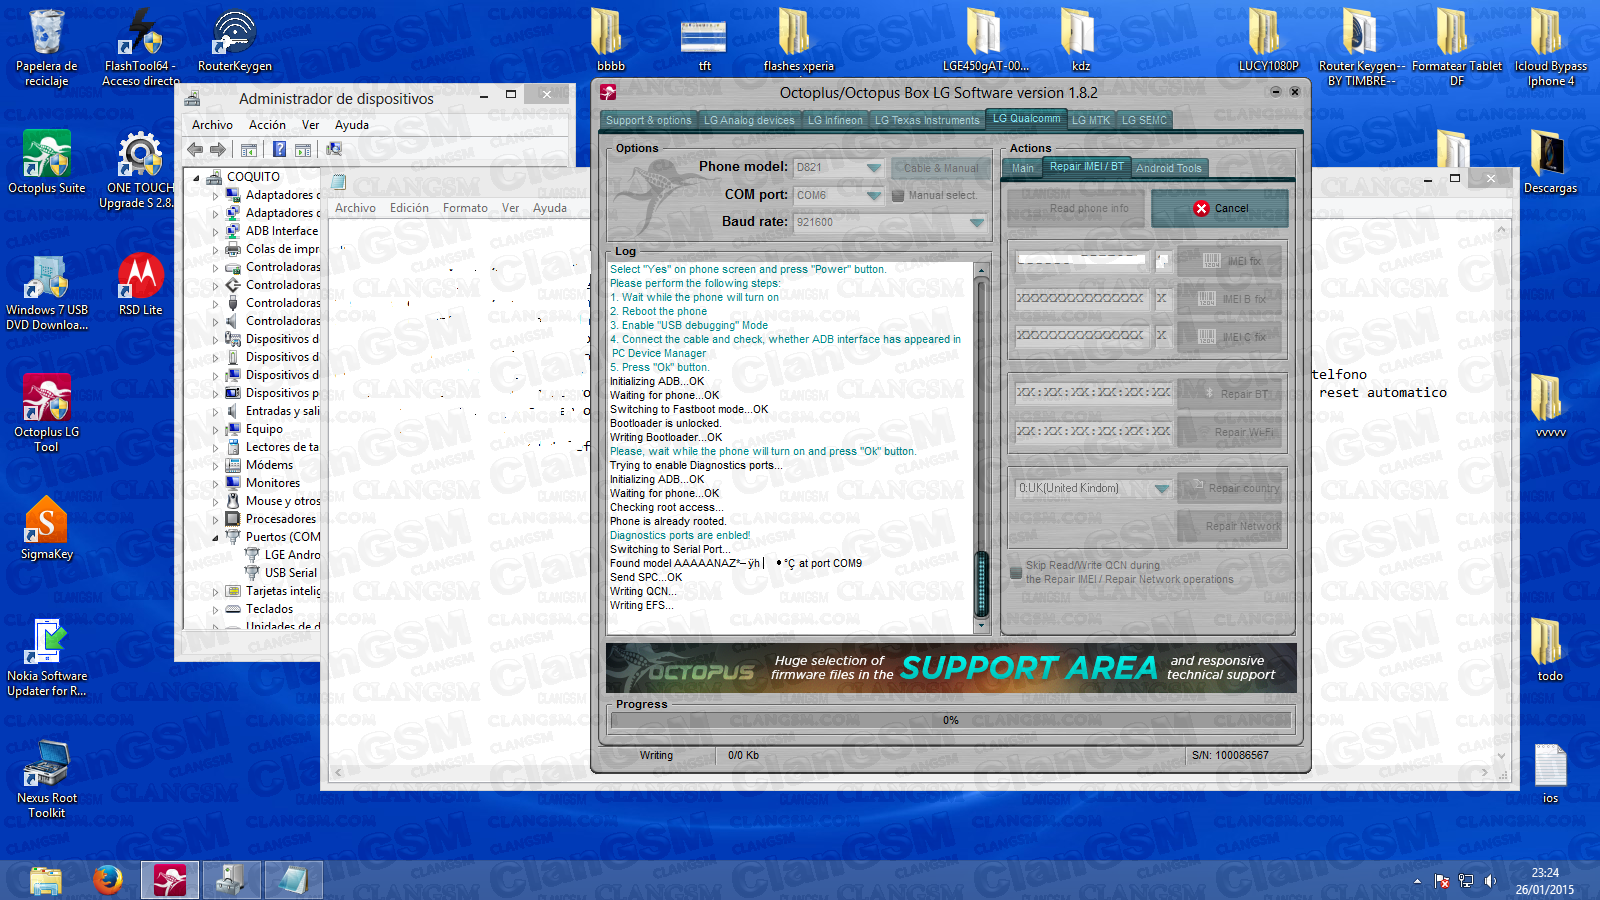This screenshot has height=900, width=1600.
Task: Click the IMEI fix button
Action: click(1230, 261)
